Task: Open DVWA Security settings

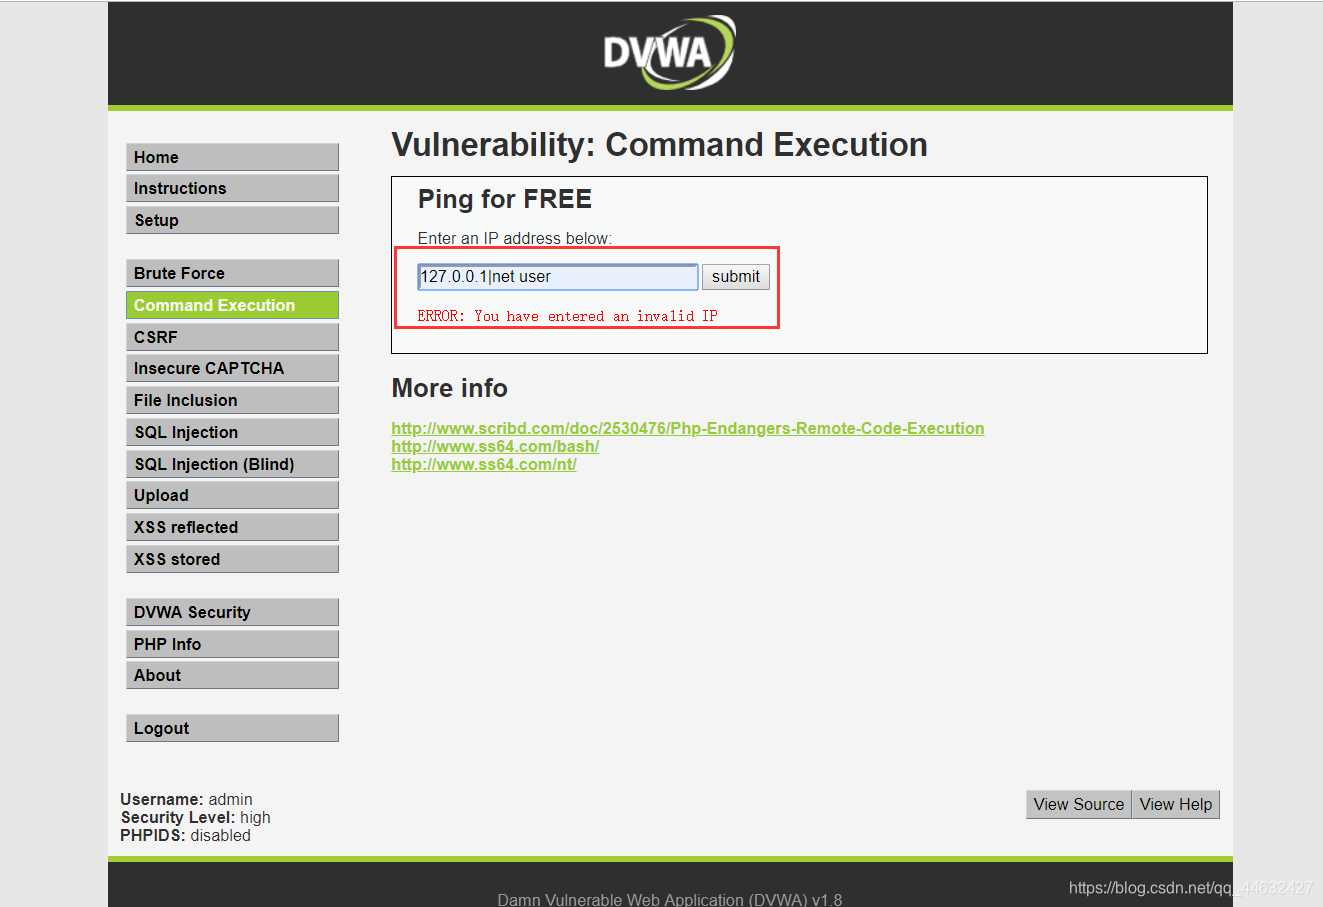Action: [x=232, y=612]
